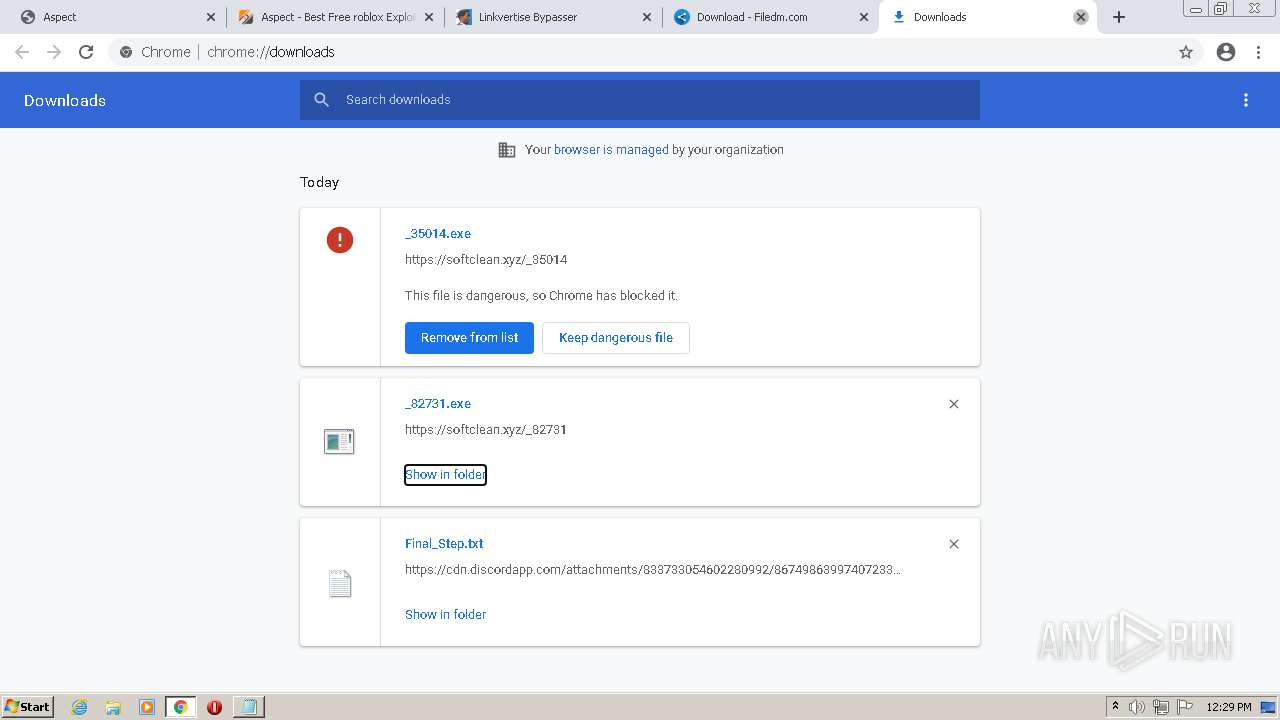Open the Windows Start button
Screen dimensions: 1280x720
[28, 707]
